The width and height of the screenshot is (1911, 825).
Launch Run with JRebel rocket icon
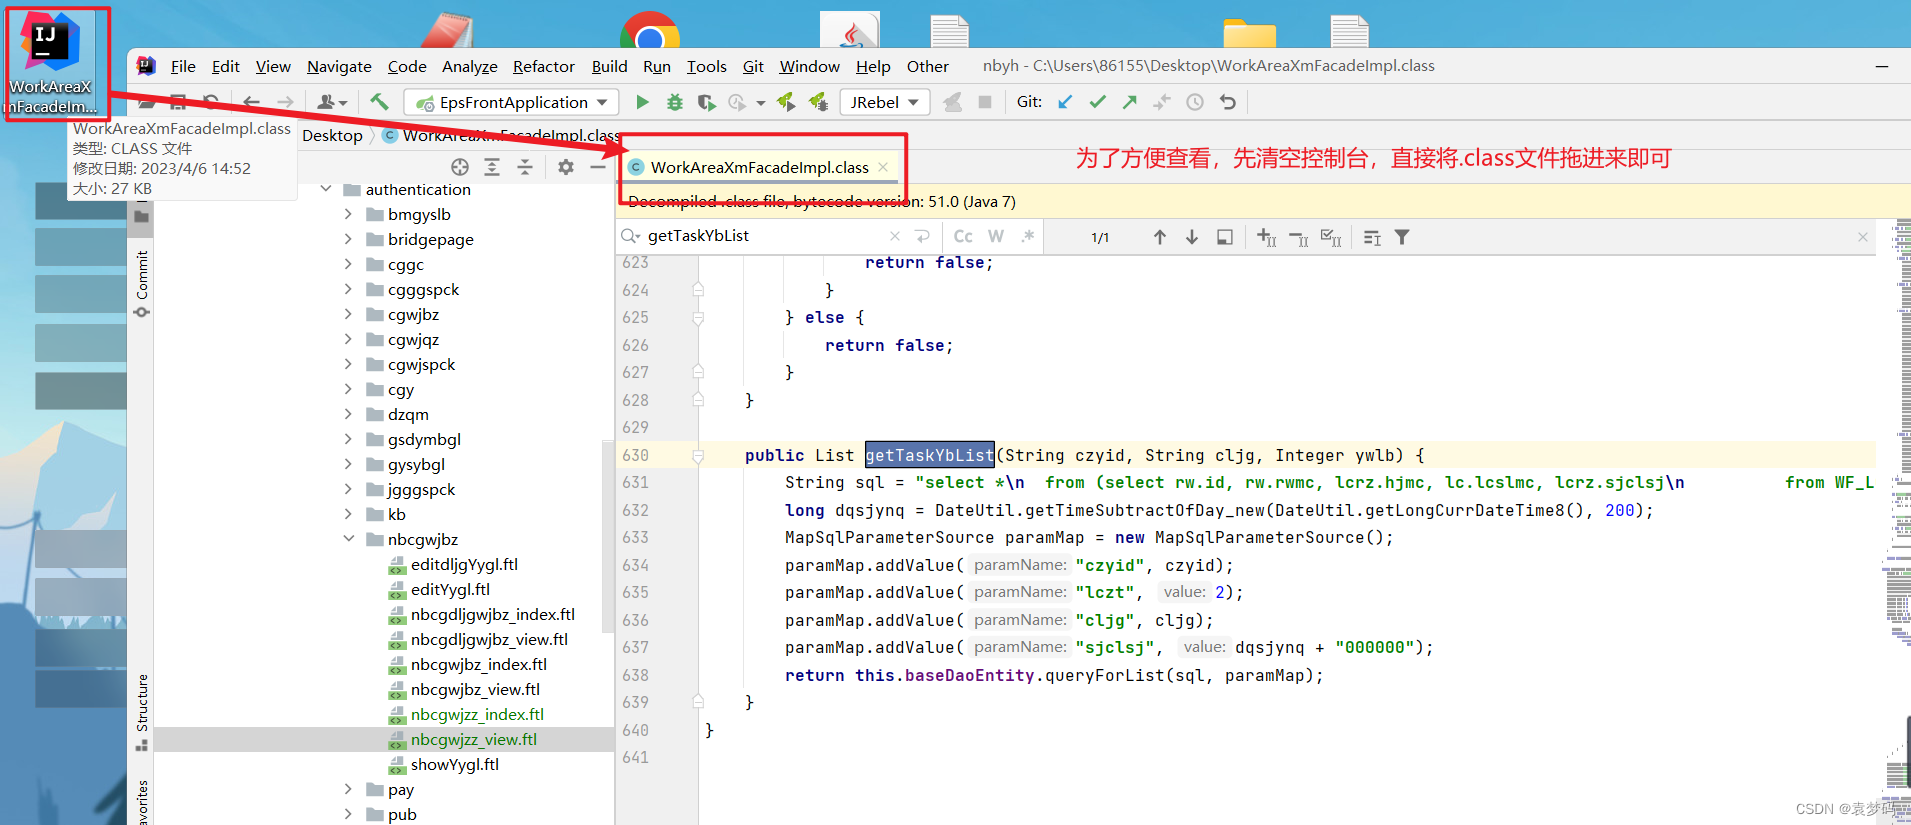point(786,102)
